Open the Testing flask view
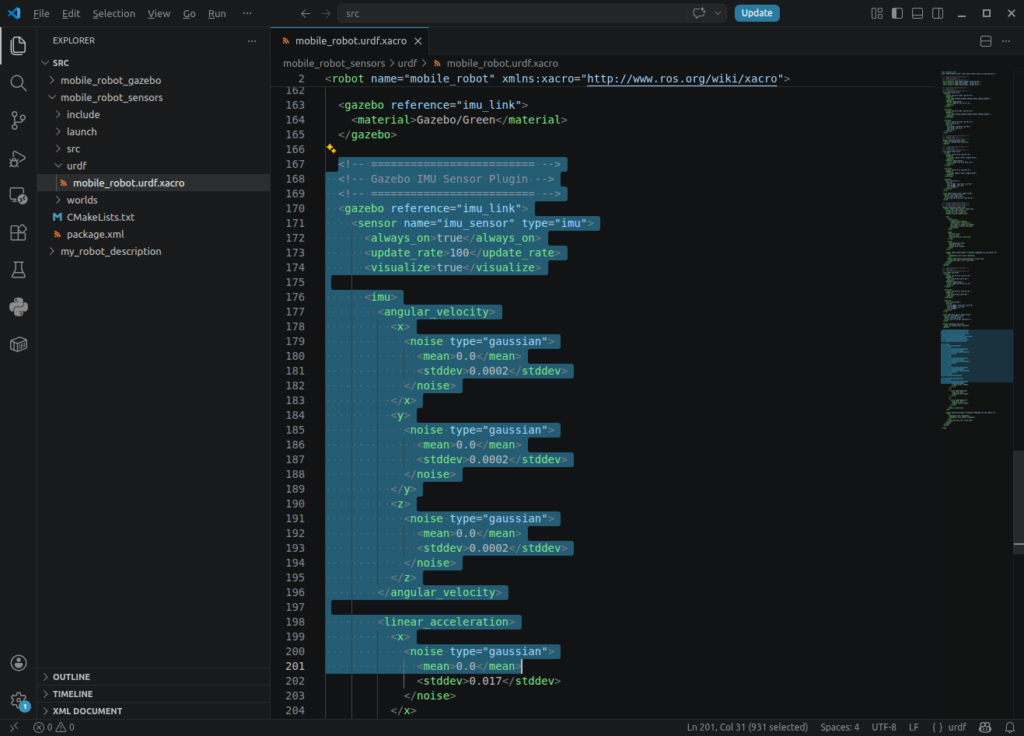Viewport: 1024px width, 736px height. (18, 270)
